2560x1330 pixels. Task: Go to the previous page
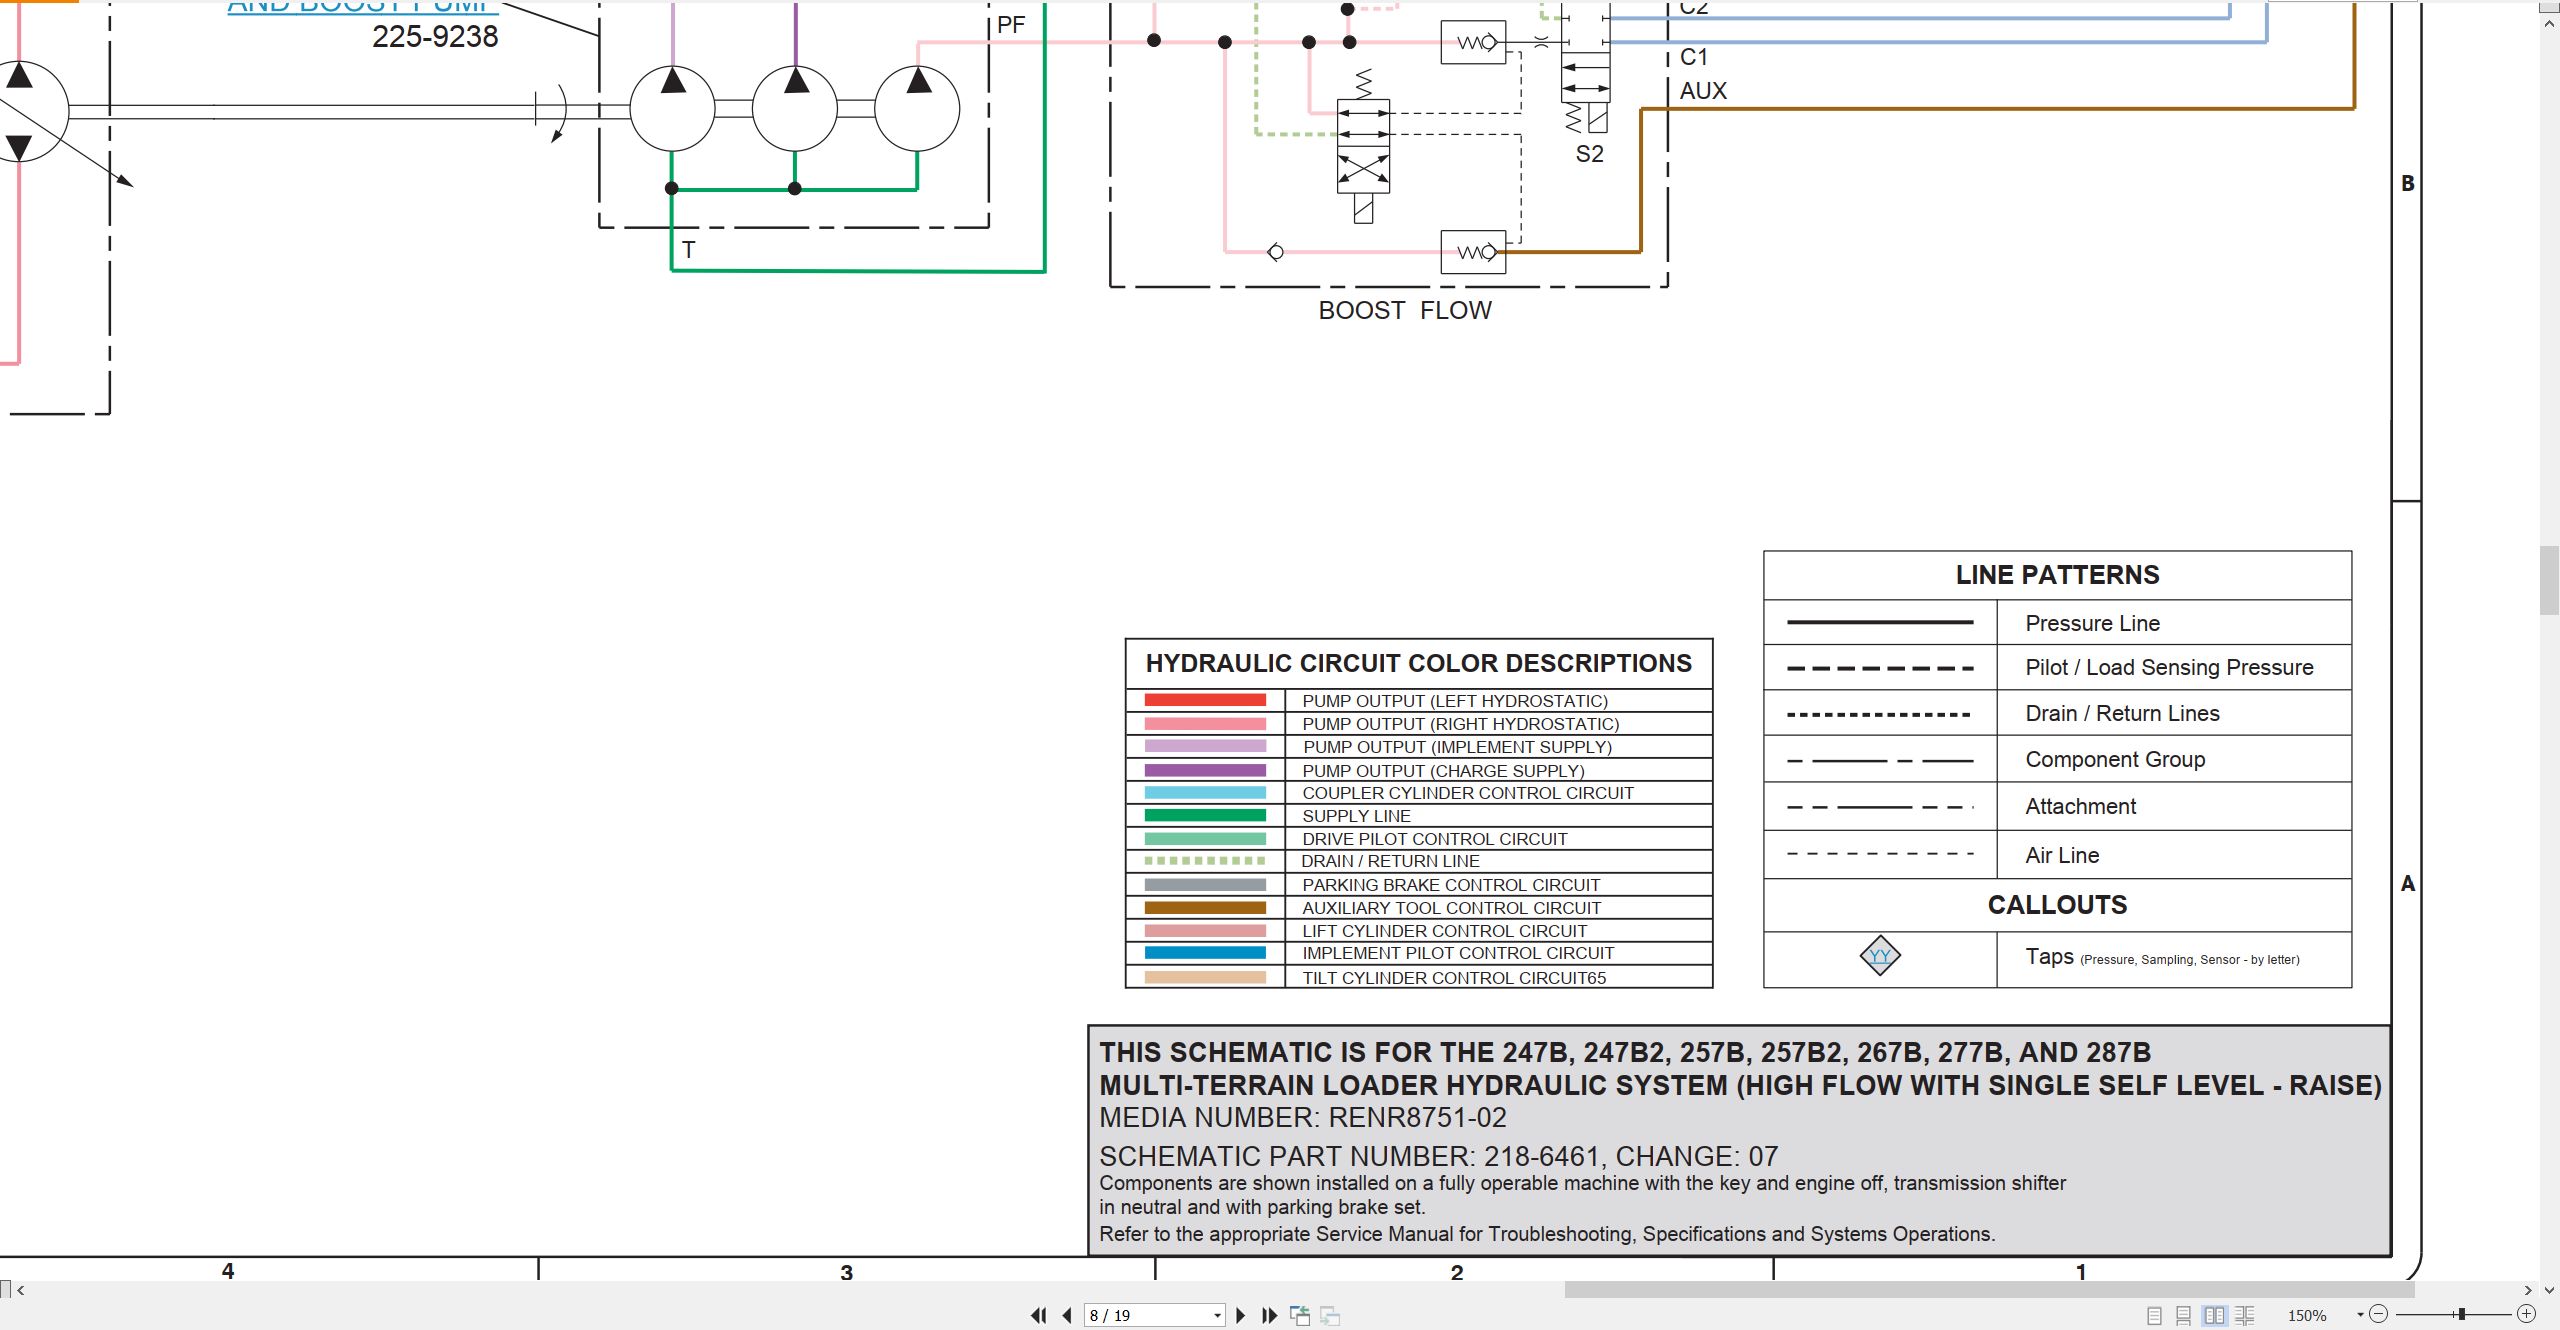(x=1067, y=1316)
